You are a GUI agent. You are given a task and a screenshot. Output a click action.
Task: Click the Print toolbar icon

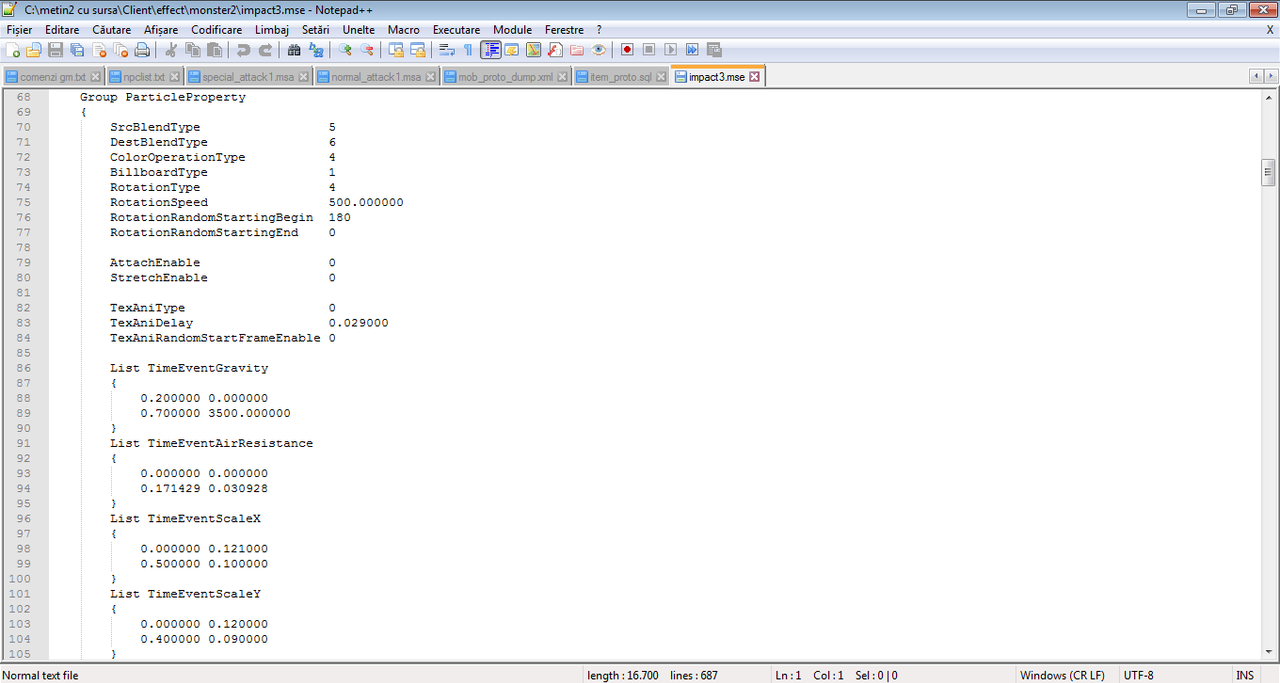coord(142,50)
